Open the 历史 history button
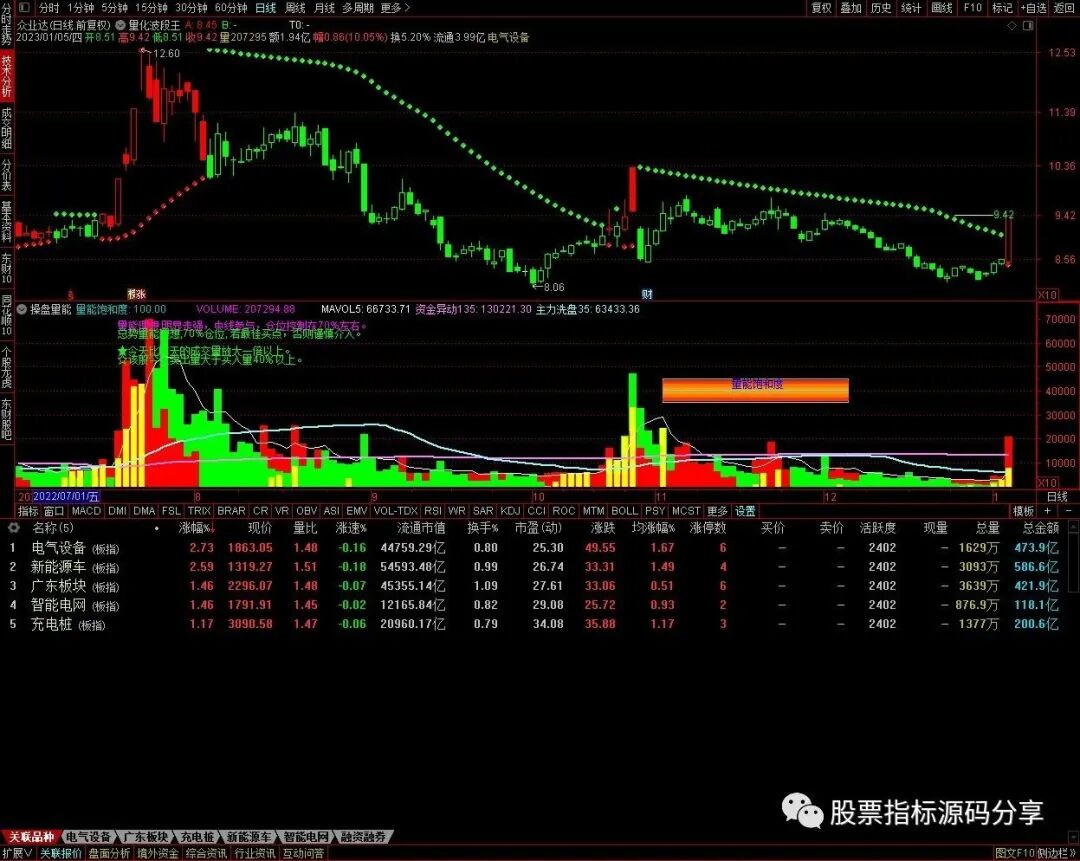1080x861 pixels. click(881, 8)
